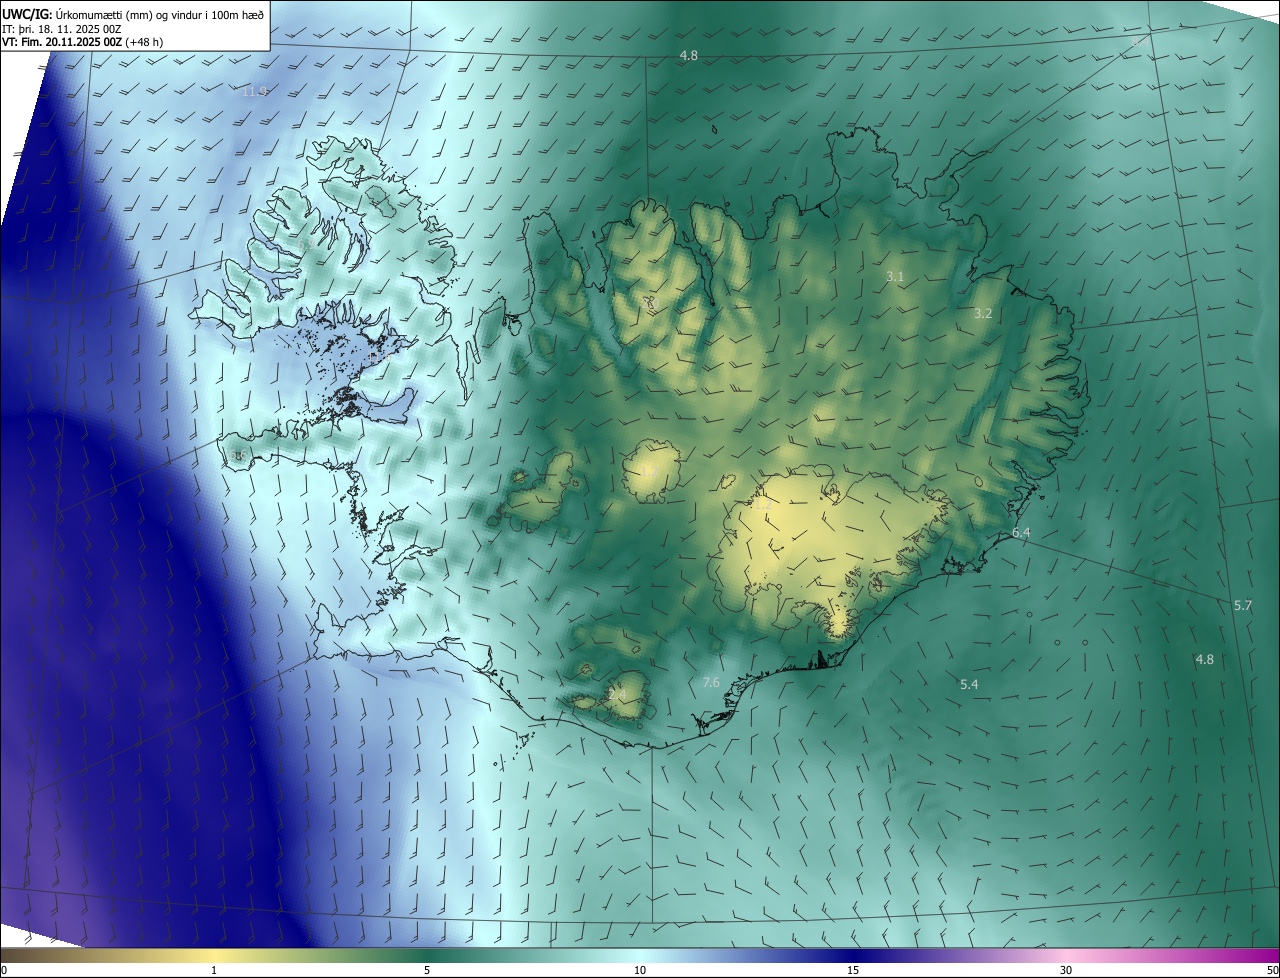Click the 6.4 value on the southeast coast
The height and width of the screenshot is (978, 1280).
pyautogui.click(x=1021, y=533)
